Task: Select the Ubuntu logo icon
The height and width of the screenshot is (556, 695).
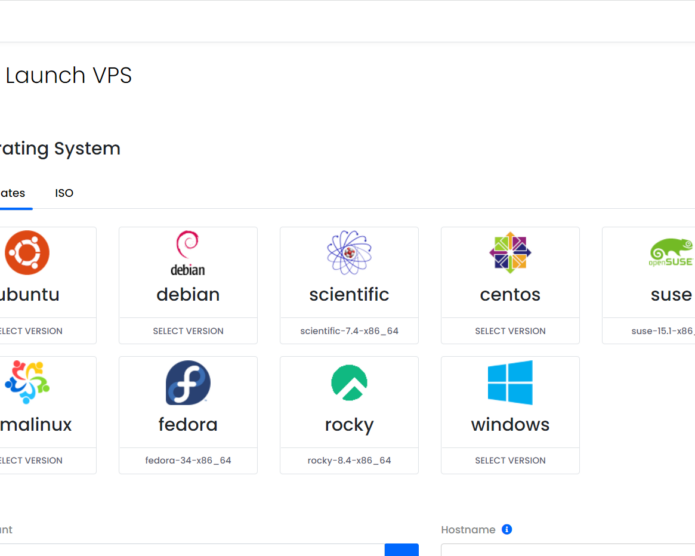Action: pyautogui.click(x=27, y=253)
